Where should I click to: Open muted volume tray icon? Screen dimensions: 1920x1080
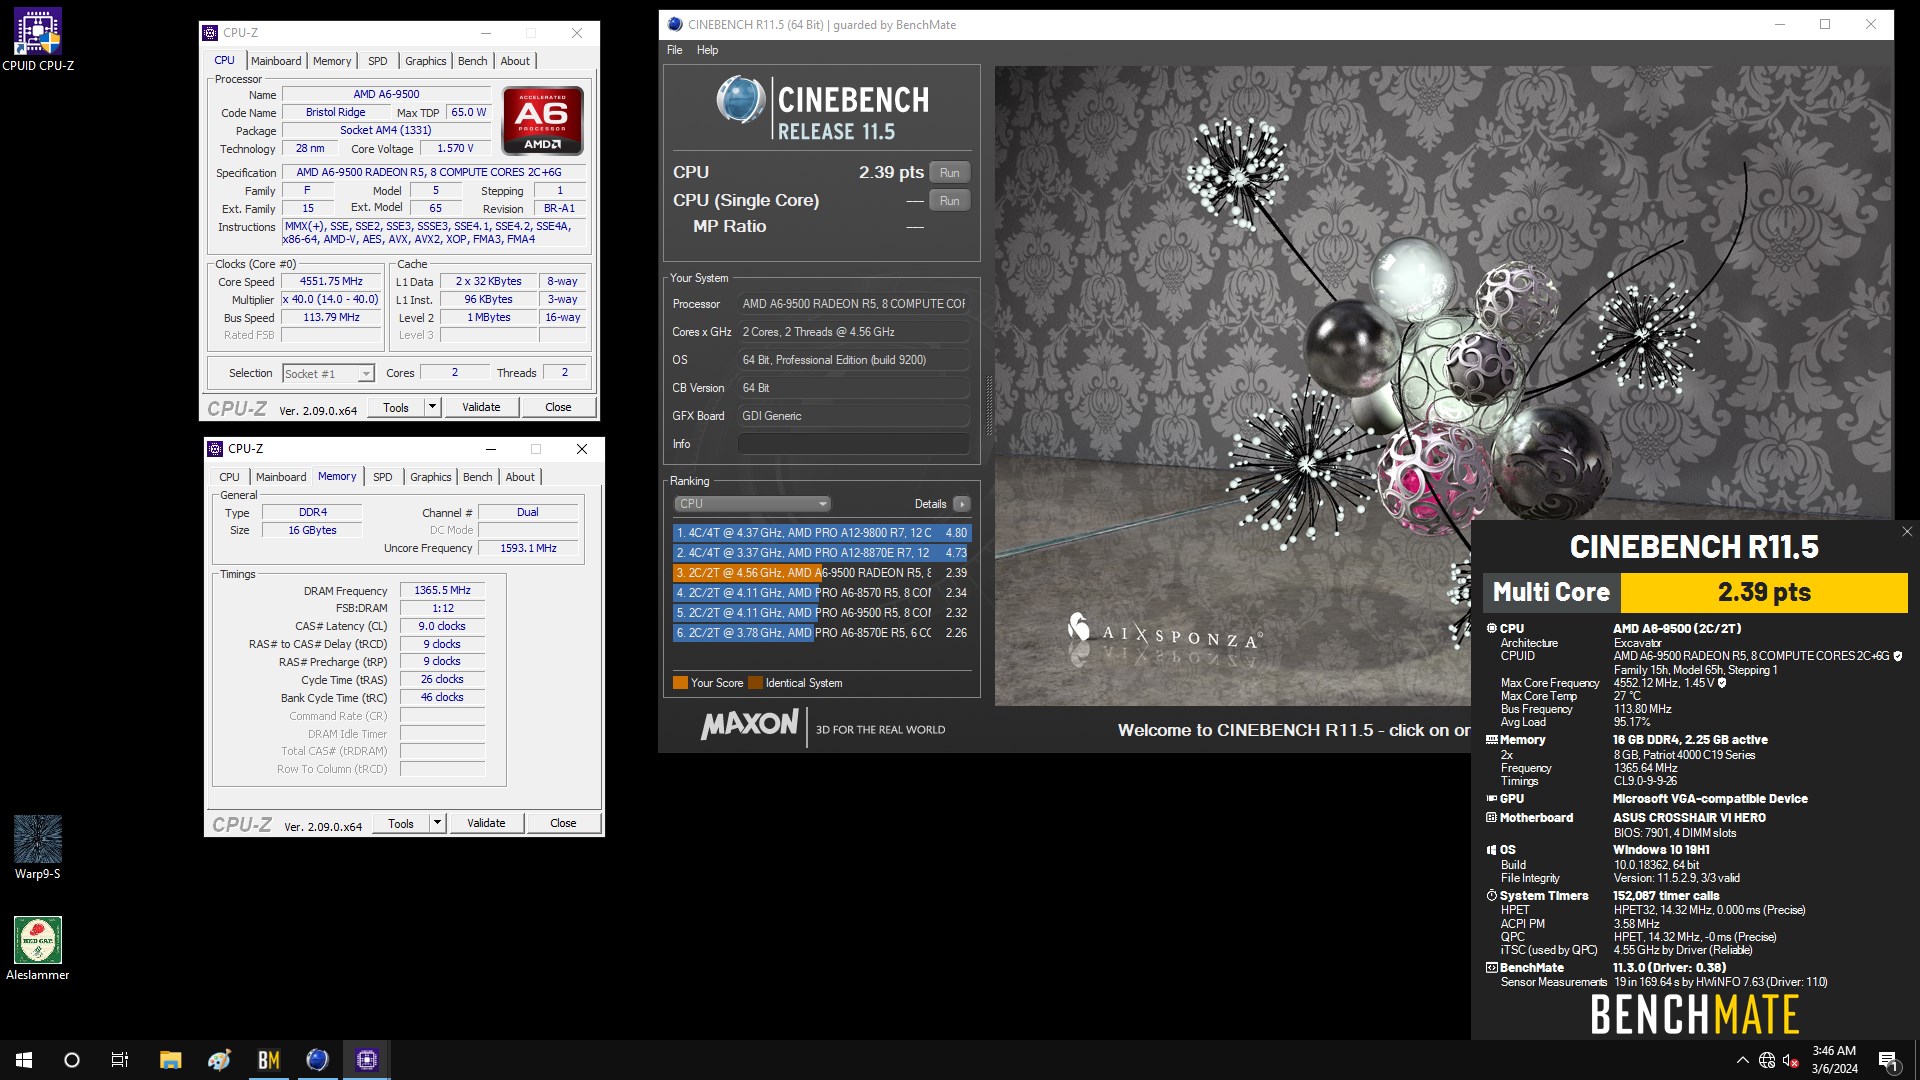pos(1791,1060)
